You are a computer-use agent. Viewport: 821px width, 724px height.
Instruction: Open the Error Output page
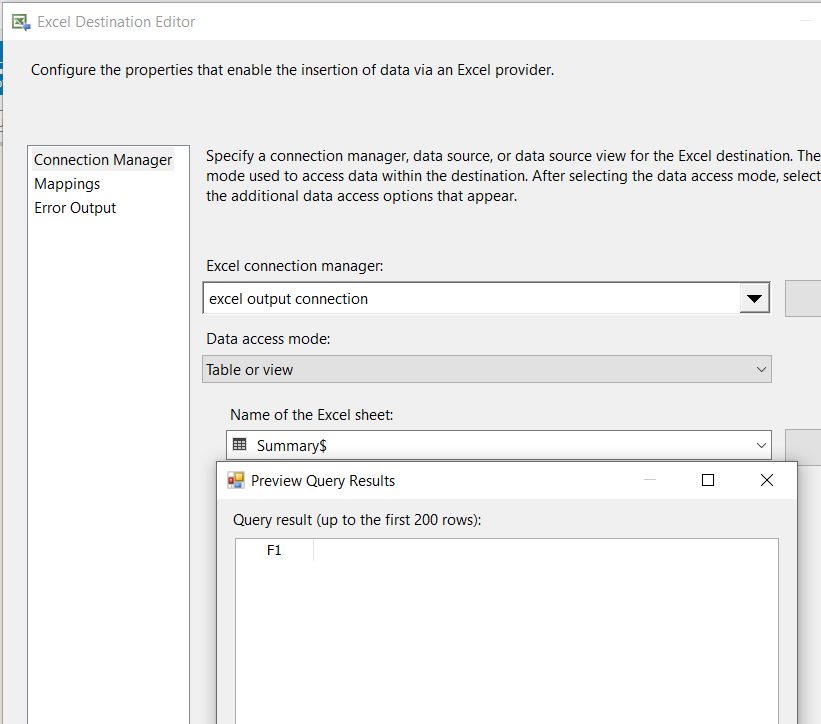coord(75,208)
